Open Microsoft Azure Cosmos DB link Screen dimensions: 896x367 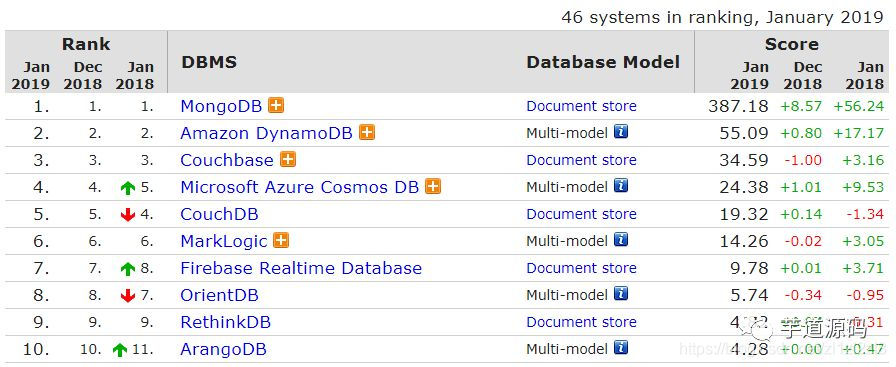pyautogui.click(x=300, y=187)
